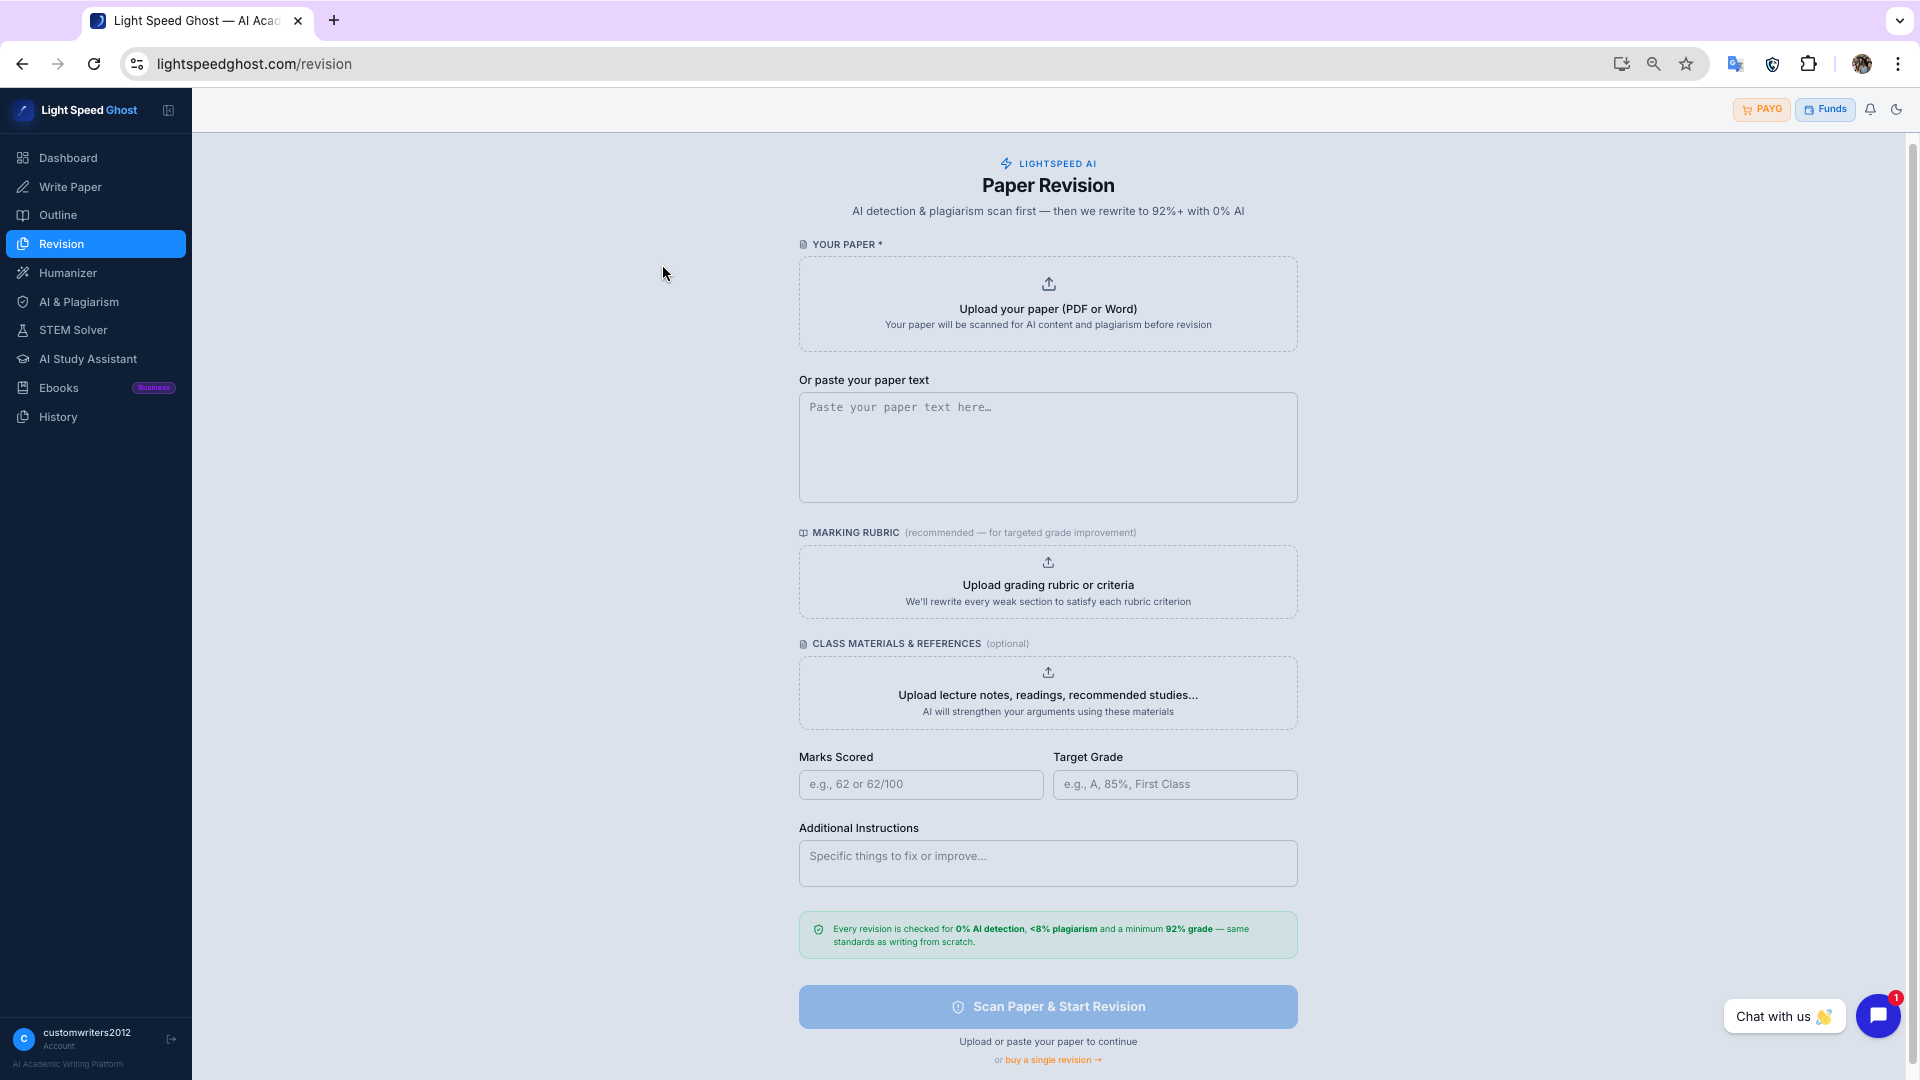Click the Chat with us label
Viewport: 1920px width, 1080px height.
click(1784, 1017)
